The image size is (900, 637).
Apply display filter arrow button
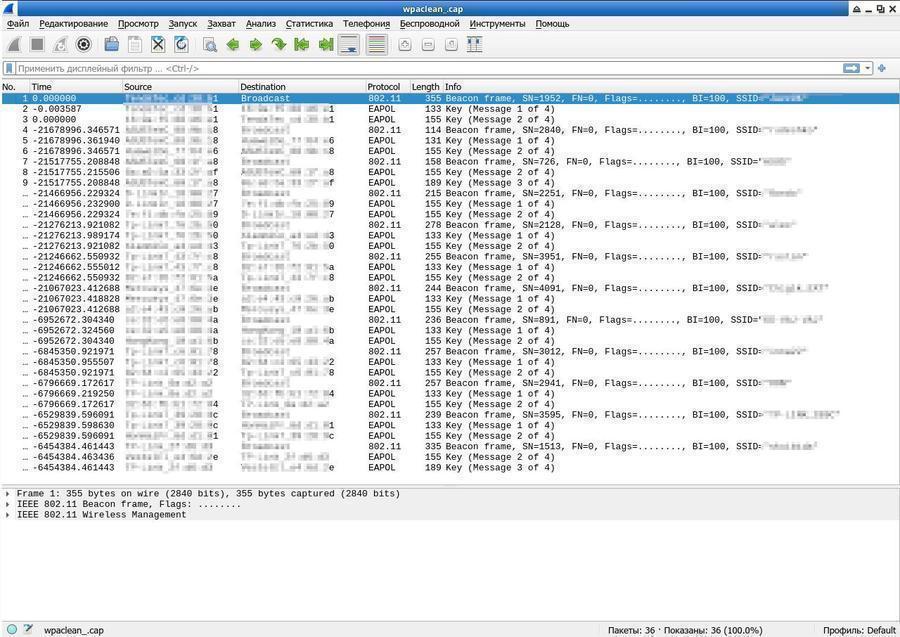pos(851,68)
